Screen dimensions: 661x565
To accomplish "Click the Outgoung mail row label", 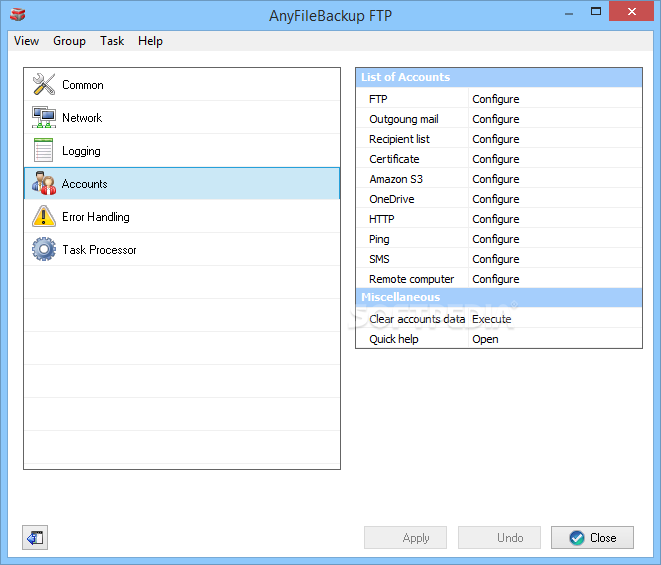I will point(404,119).
